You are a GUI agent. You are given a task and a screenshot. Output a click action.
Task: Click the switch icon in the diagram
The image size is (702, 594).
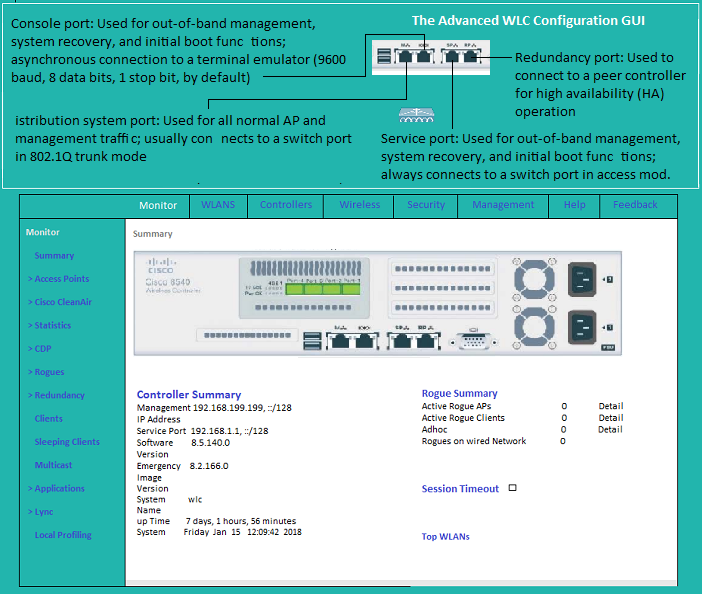[x=416, y=115]
